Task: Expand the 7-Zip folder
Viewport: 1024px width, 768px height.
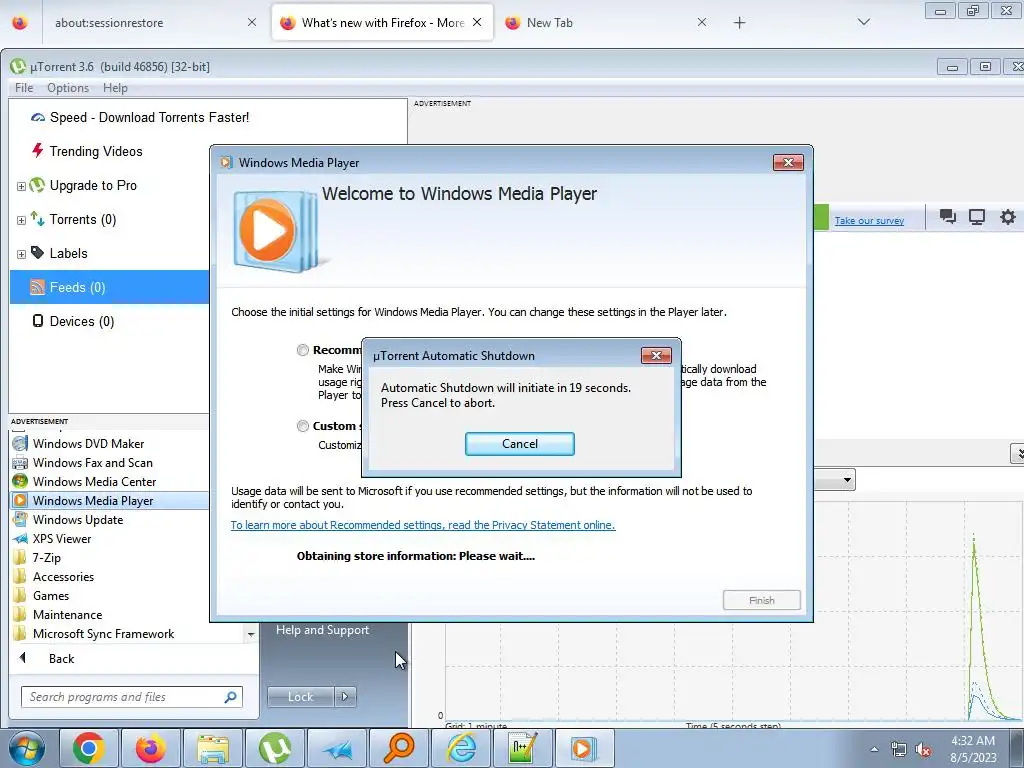Action: coord(46,558)
